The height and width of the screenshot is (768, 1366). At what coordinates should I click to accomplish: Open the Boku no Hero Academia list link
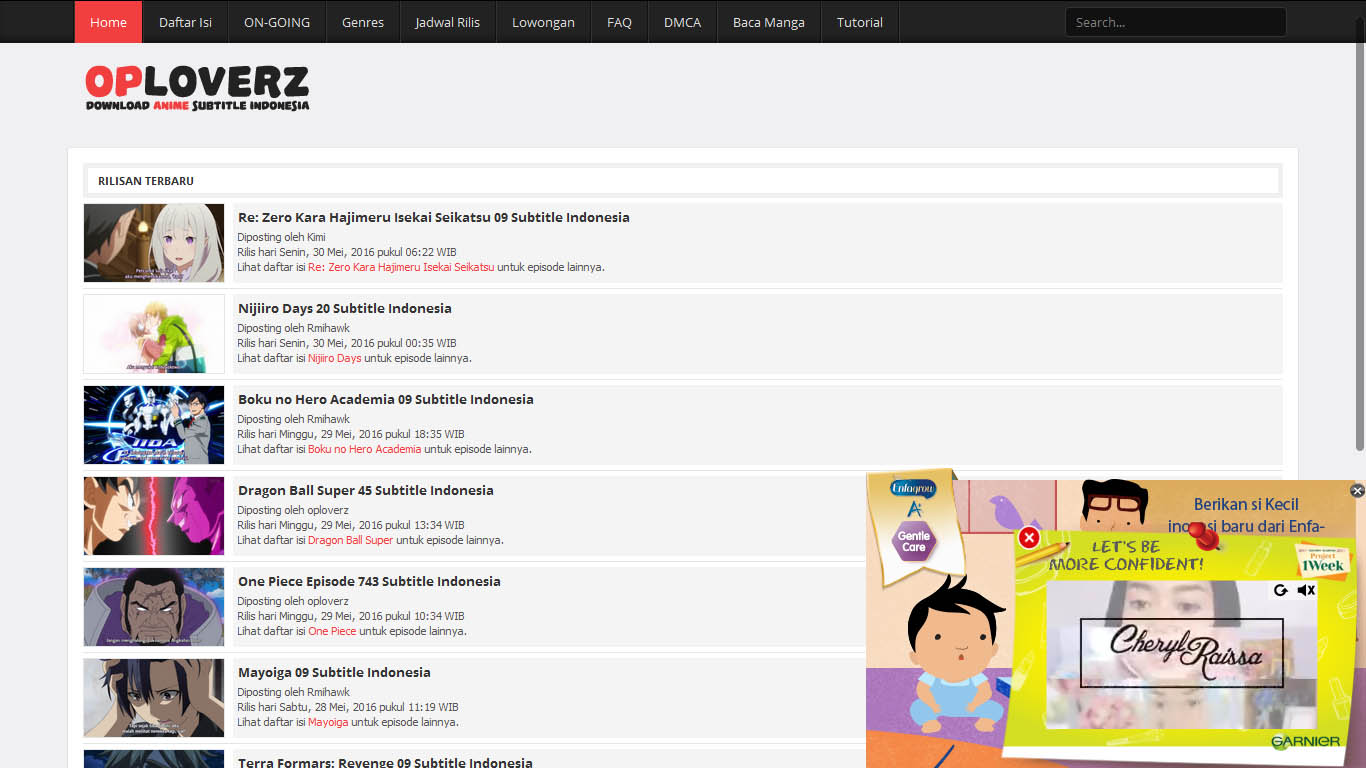pyautogui.click(x=365, y=449)
